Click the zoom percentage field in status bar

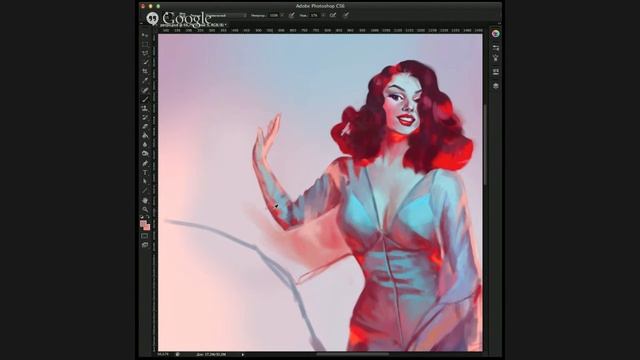tap(163, 354)
